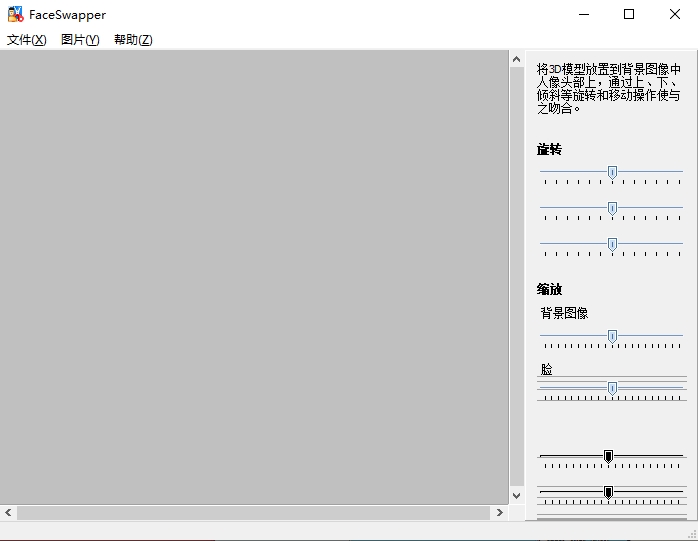Close the FaceSwapper window

point(675,14)
